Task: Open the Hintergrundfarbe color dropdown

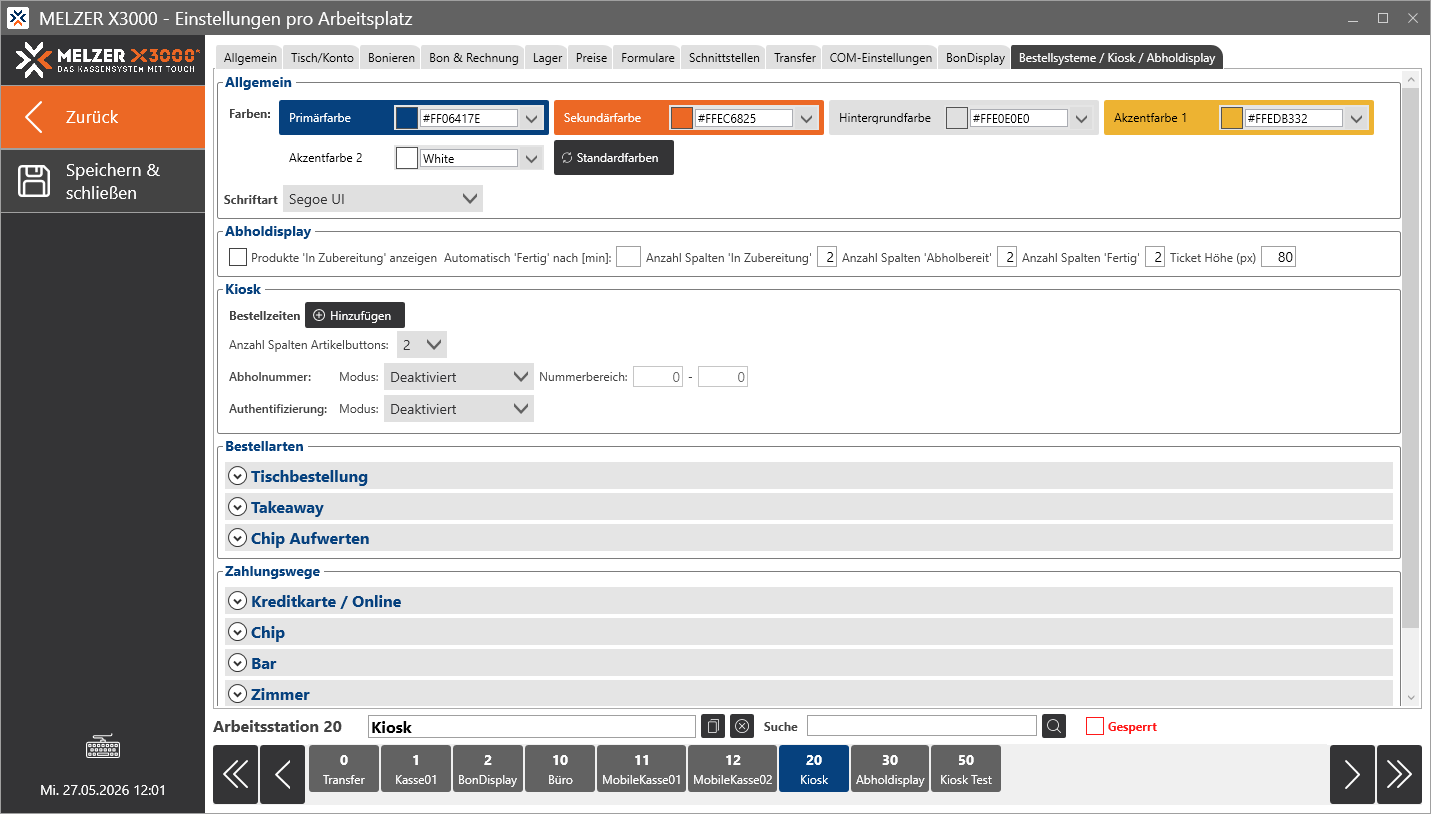Action: (x=1081, y=118)
